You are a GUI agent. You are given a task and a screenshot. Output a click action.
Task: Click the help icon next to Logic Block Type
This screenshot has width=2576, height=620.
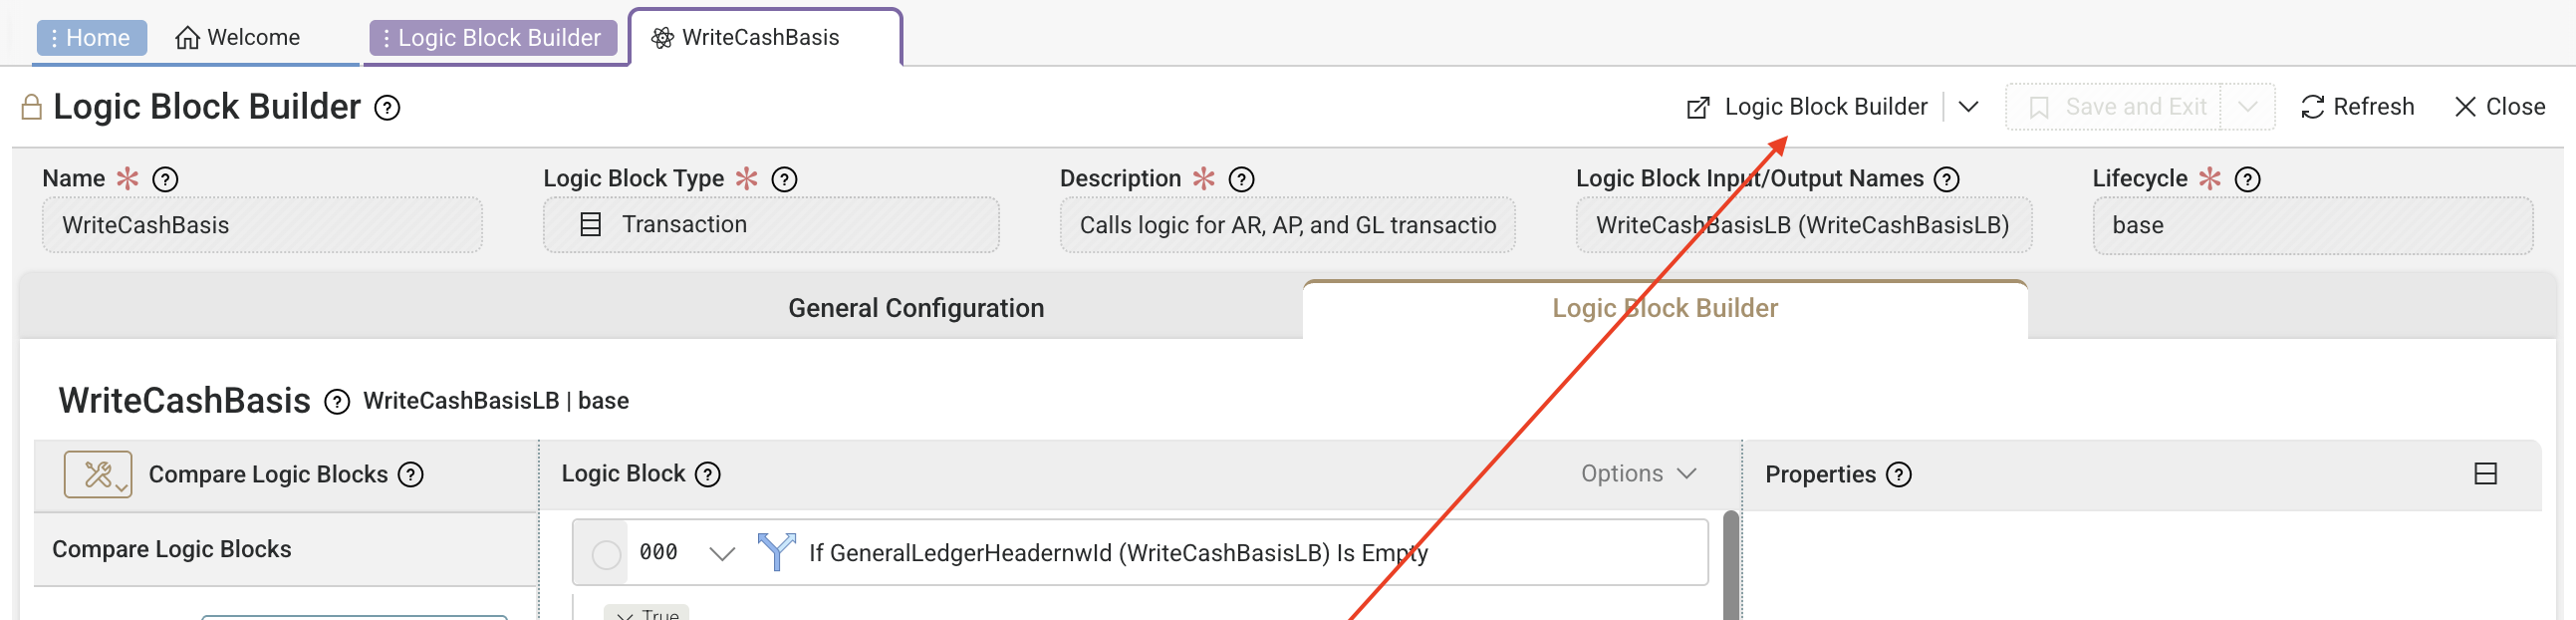point(784,179)
